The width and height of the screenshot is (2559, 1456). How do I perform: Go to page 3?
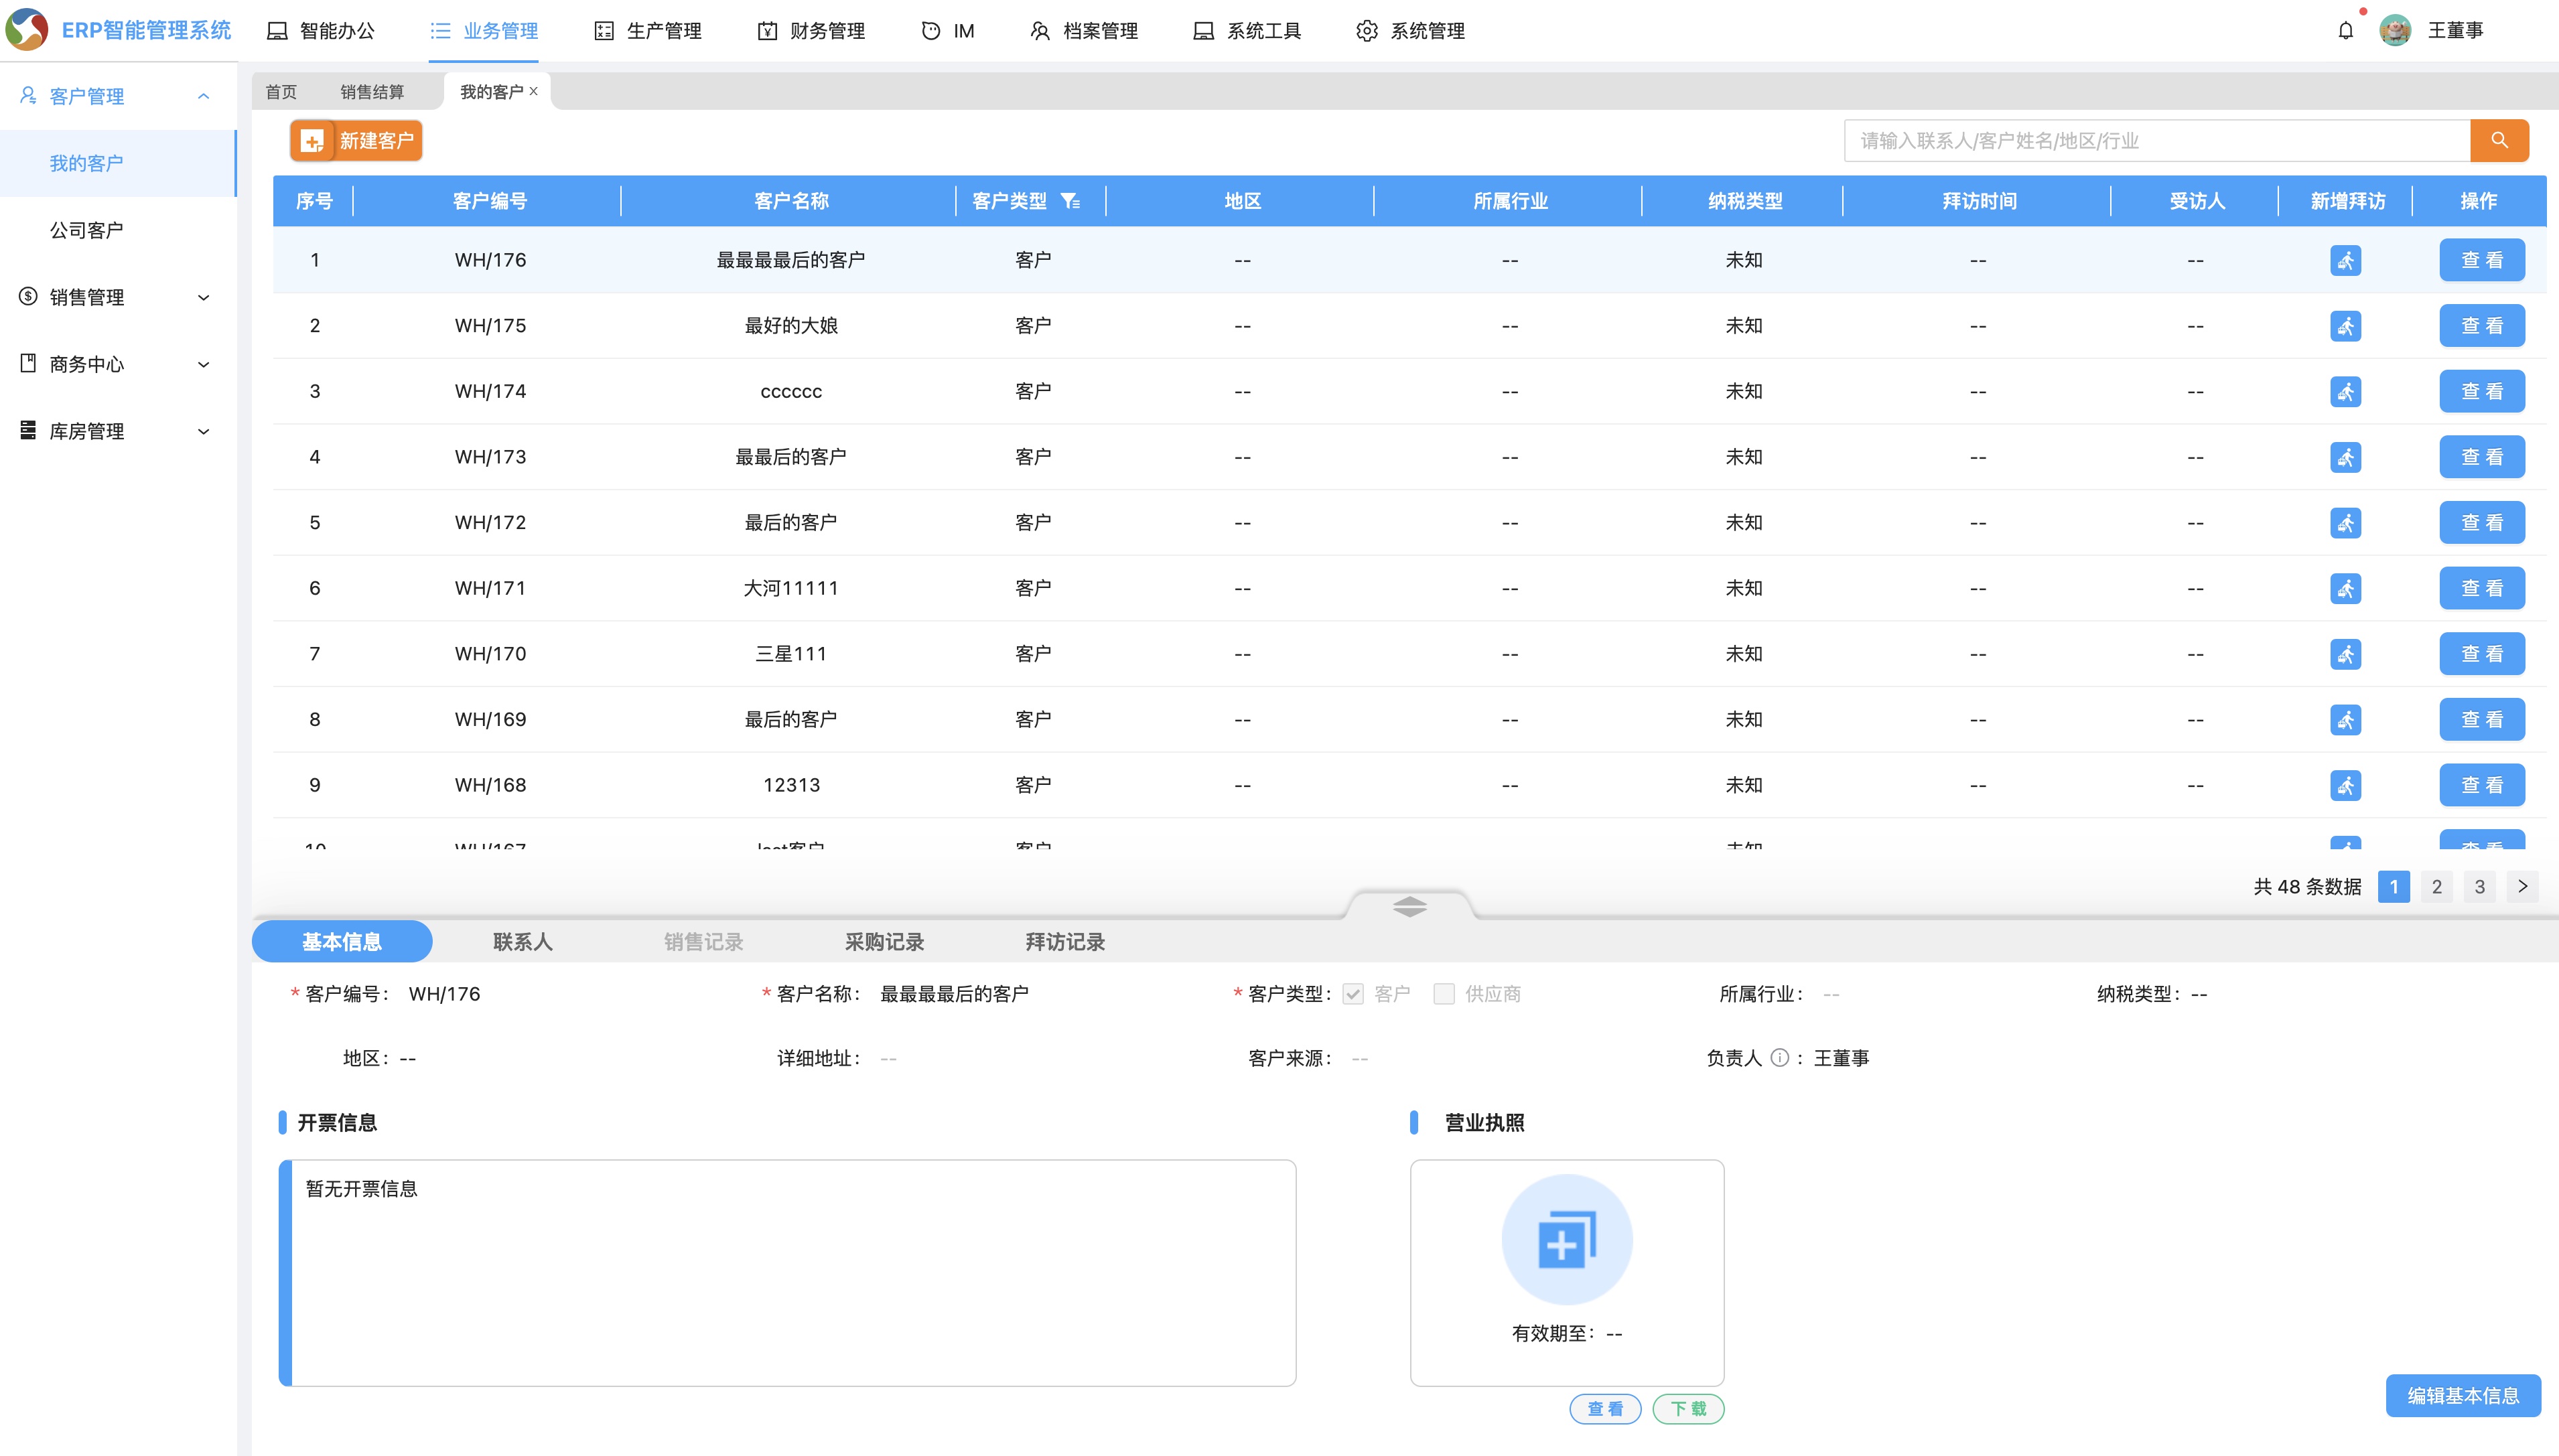(x=2479, y=886)
